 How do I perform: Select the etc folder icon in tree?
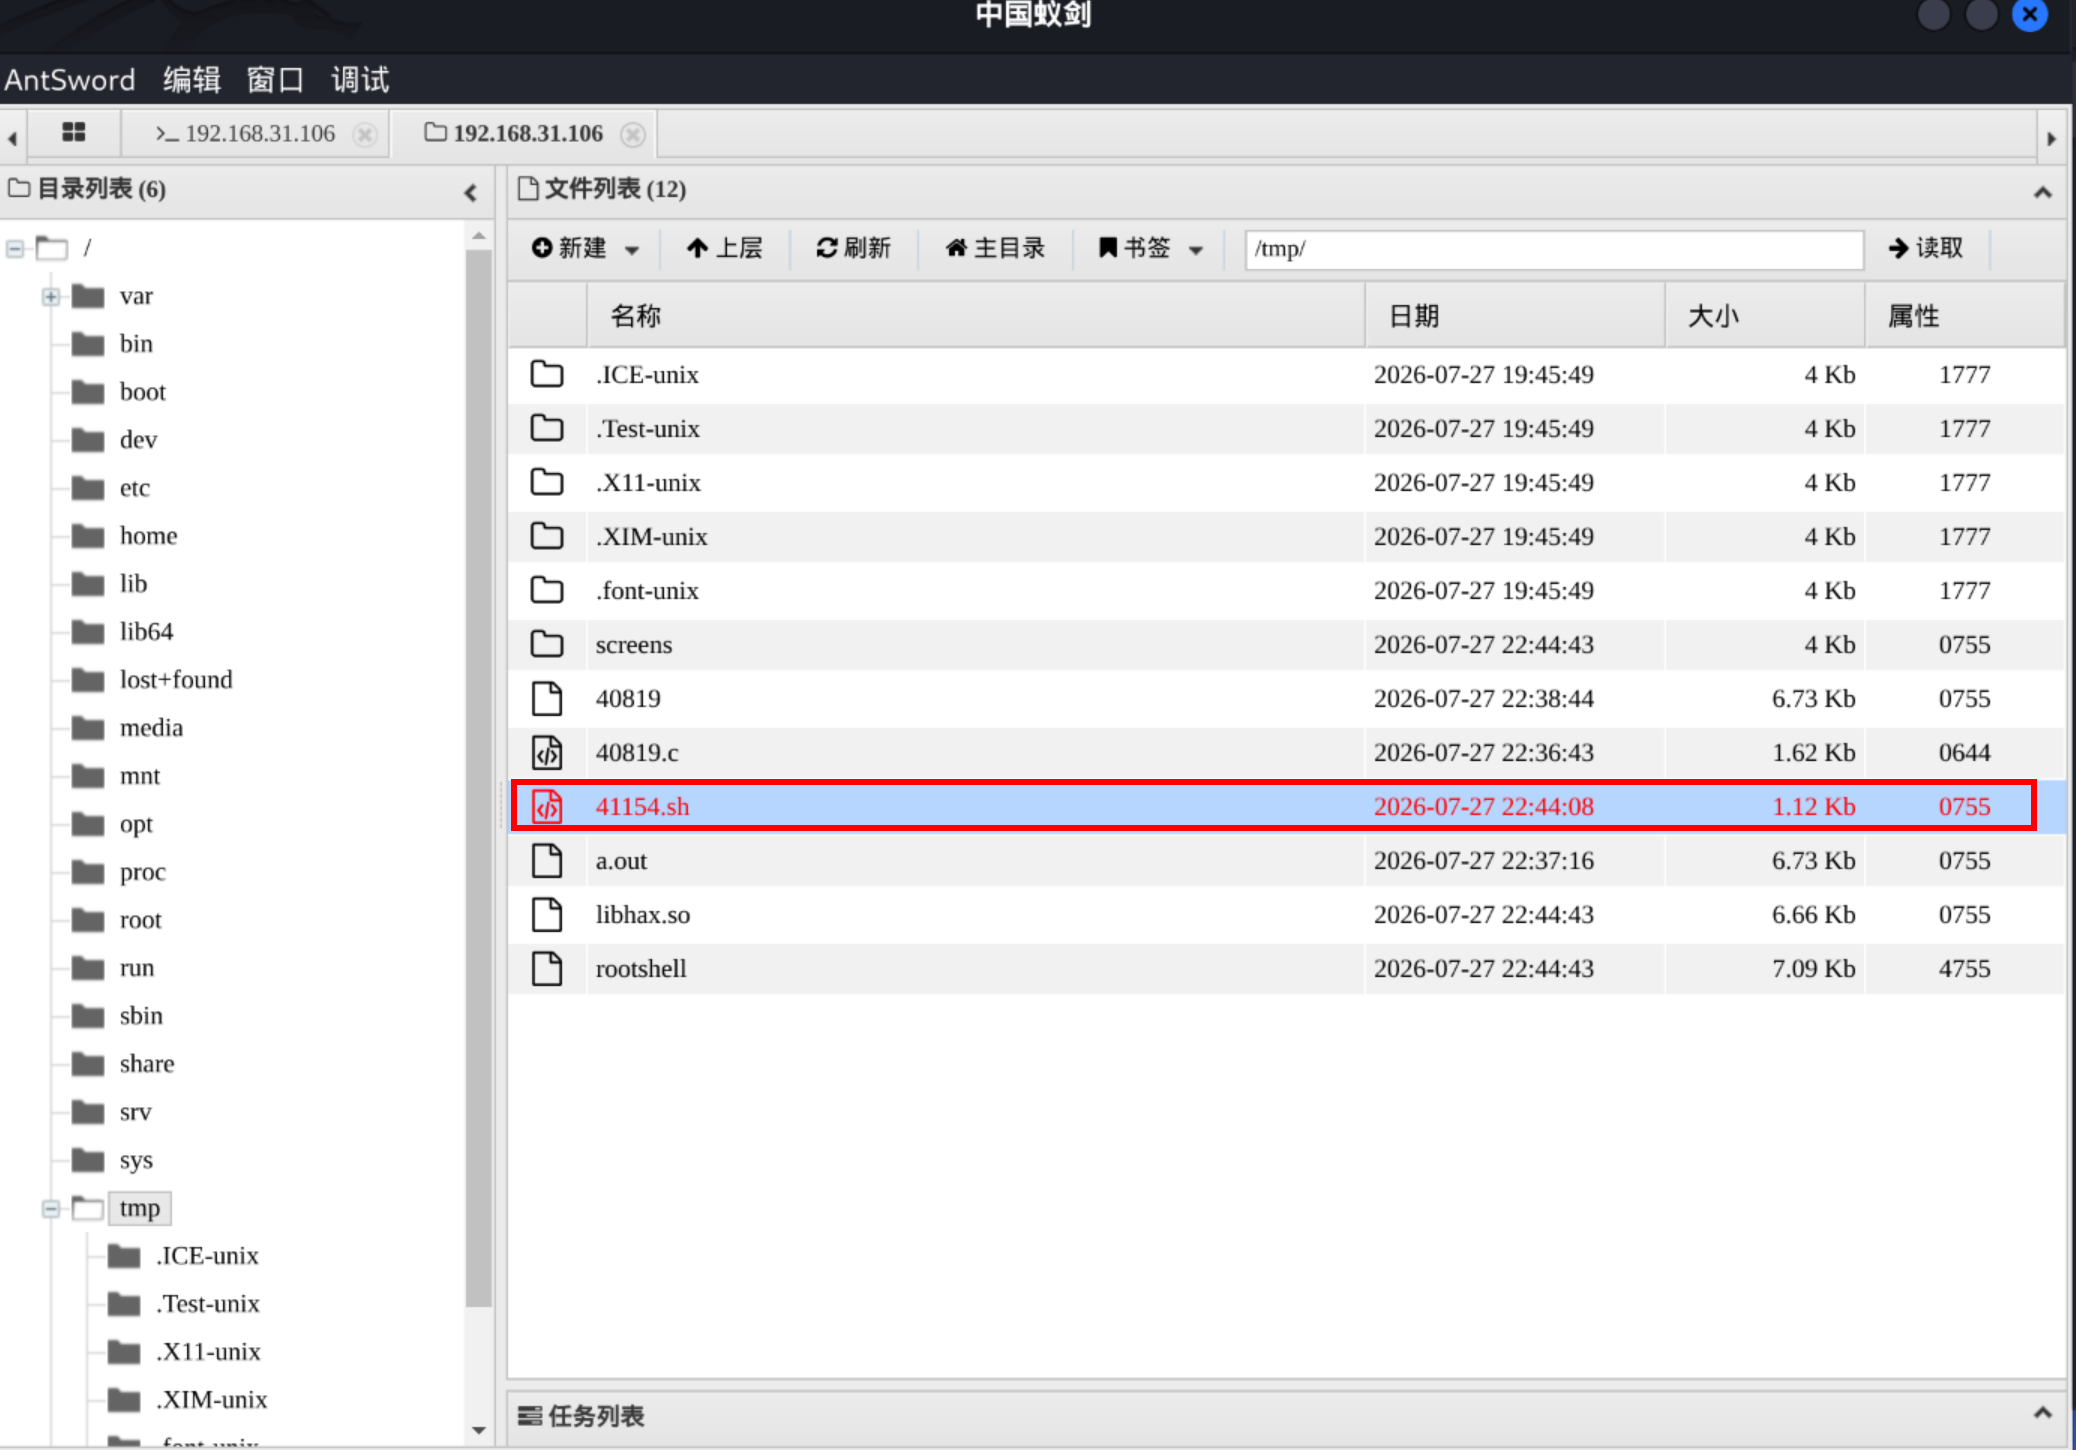[89, 488]
